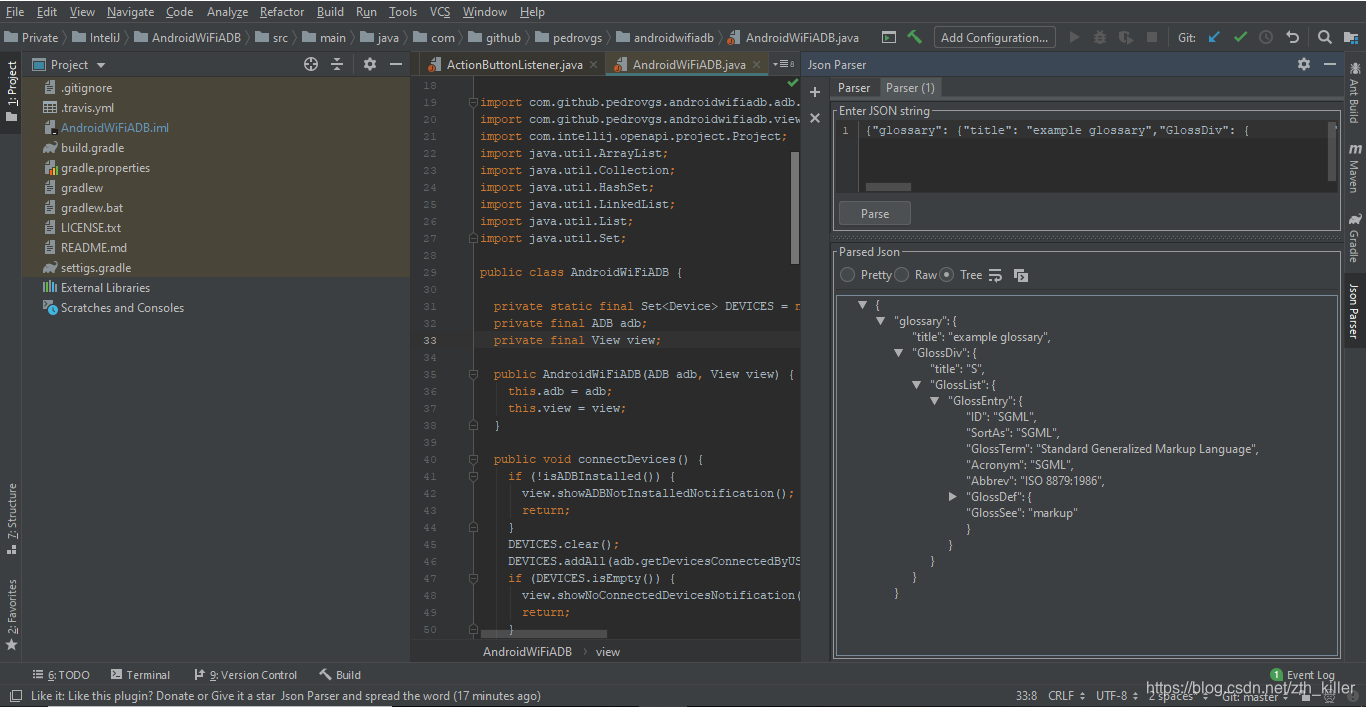Open Project panel settings gear
This screenshot has height=707, width=1366.
coord(370,64)
